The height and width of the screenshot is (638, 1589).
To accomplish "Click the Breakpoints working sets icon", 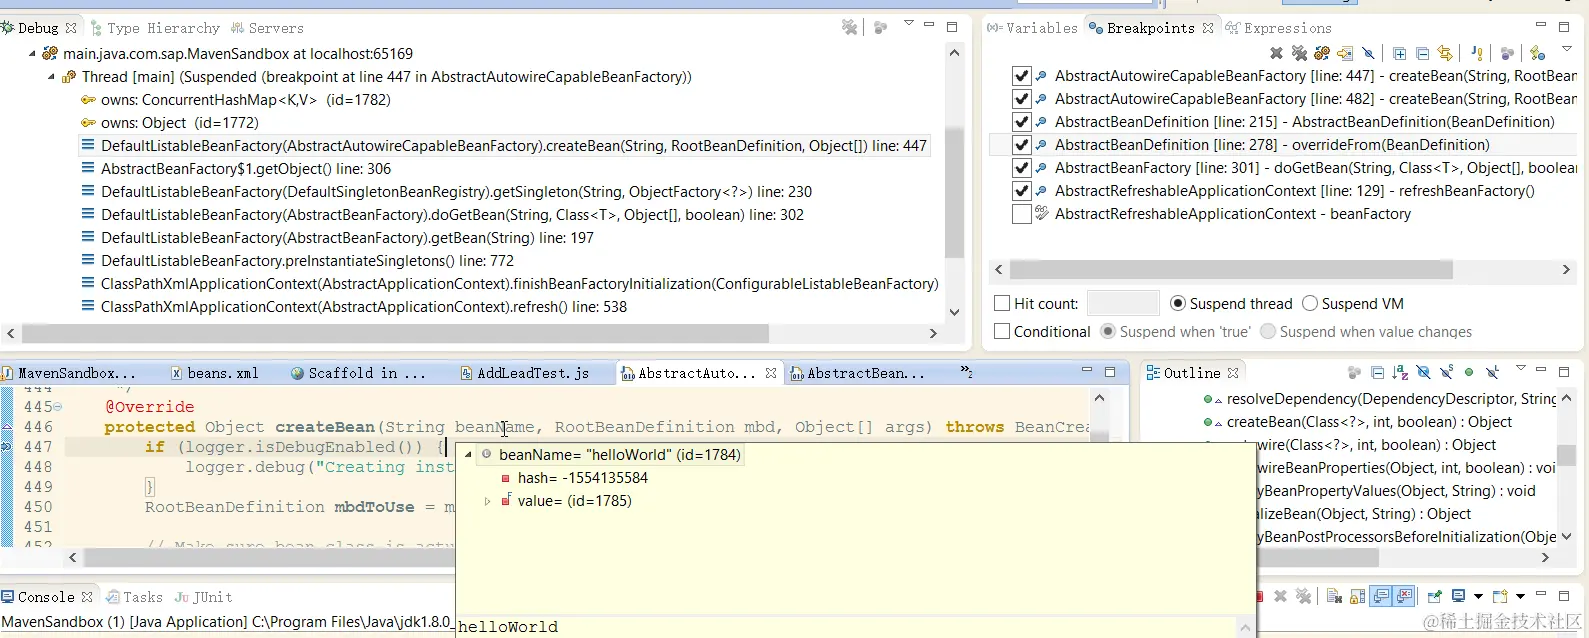I will click(x=1507, y=53).
